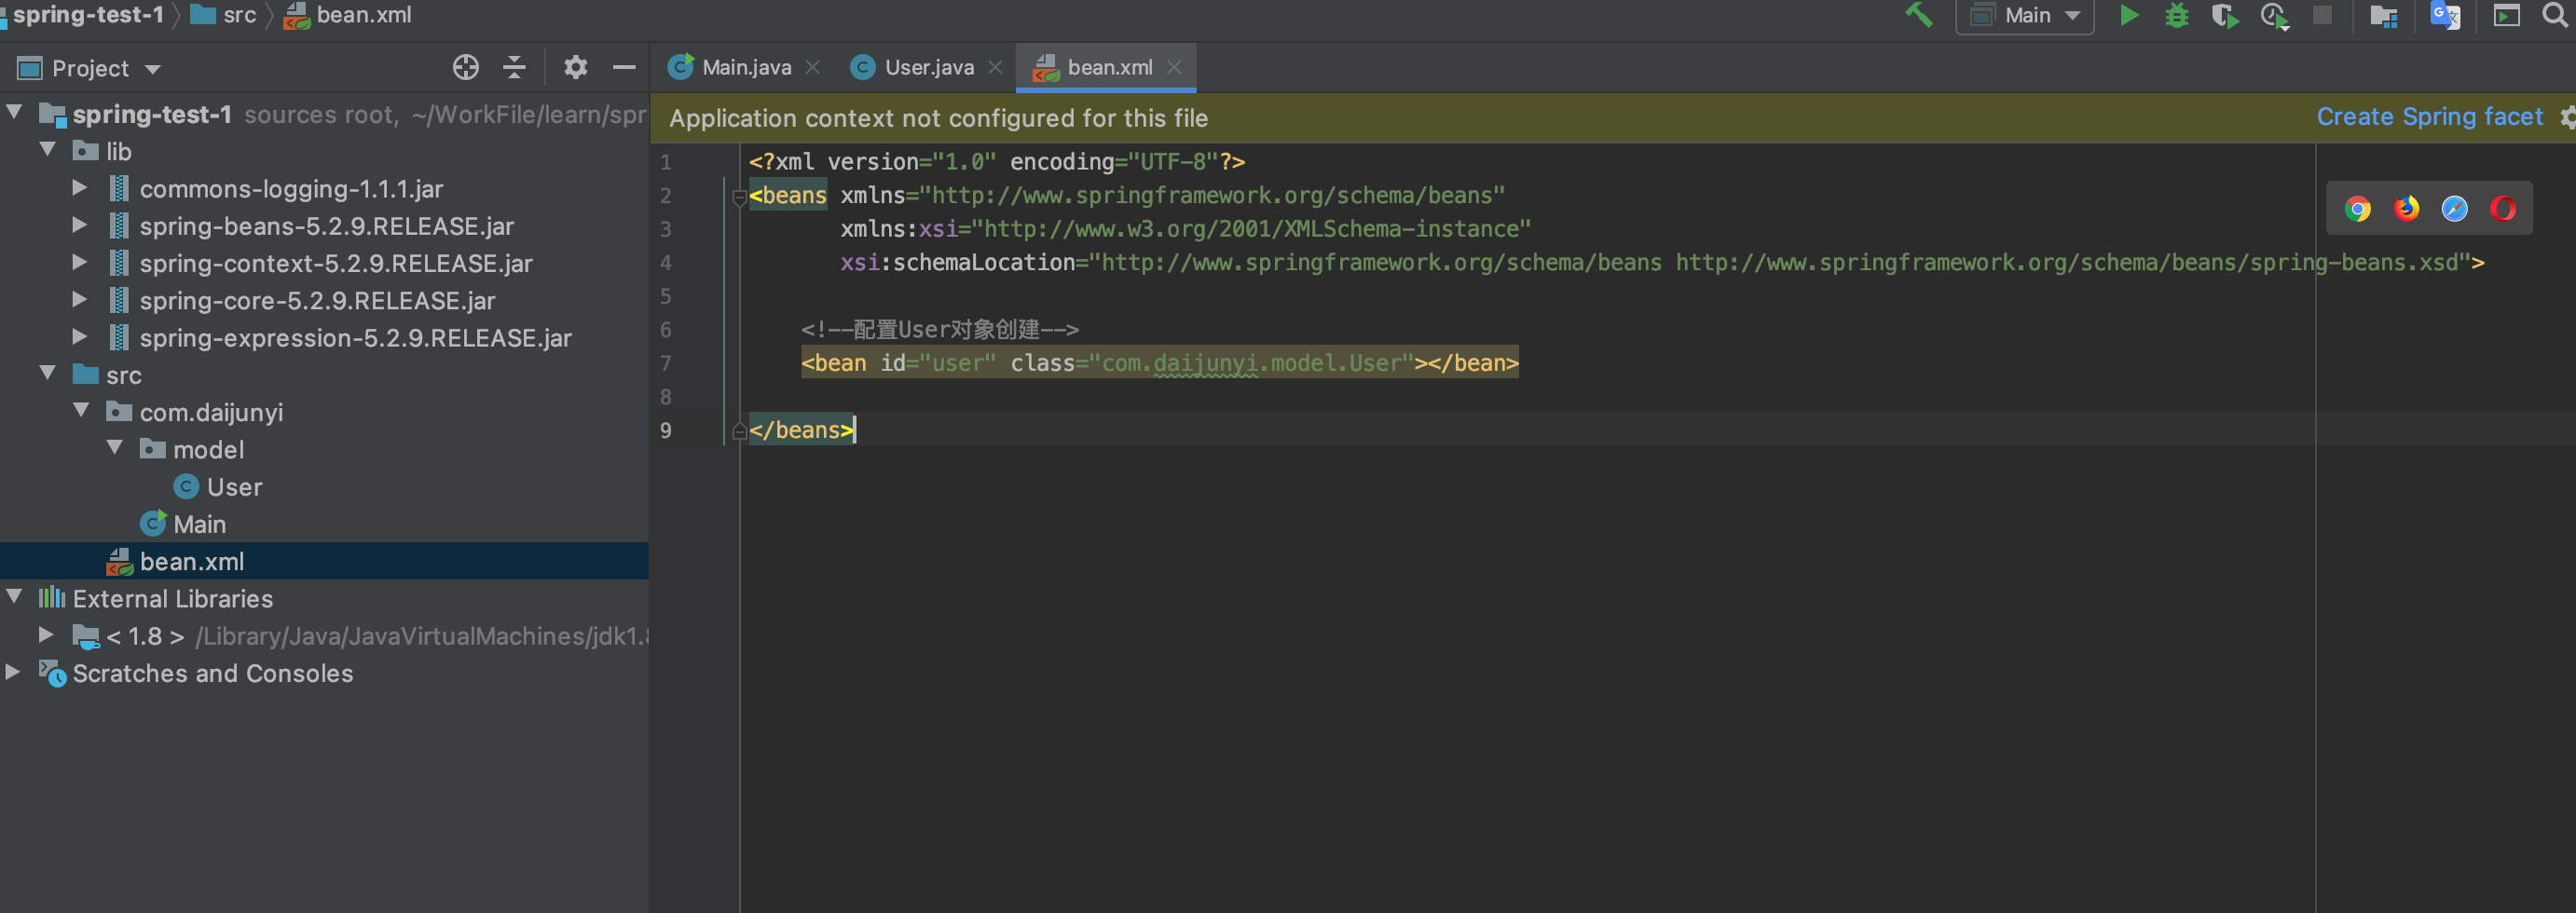Collapse the lib folder in project tree
The height and width of the screenshot is (913, 2576).
[x=47, y=150]
